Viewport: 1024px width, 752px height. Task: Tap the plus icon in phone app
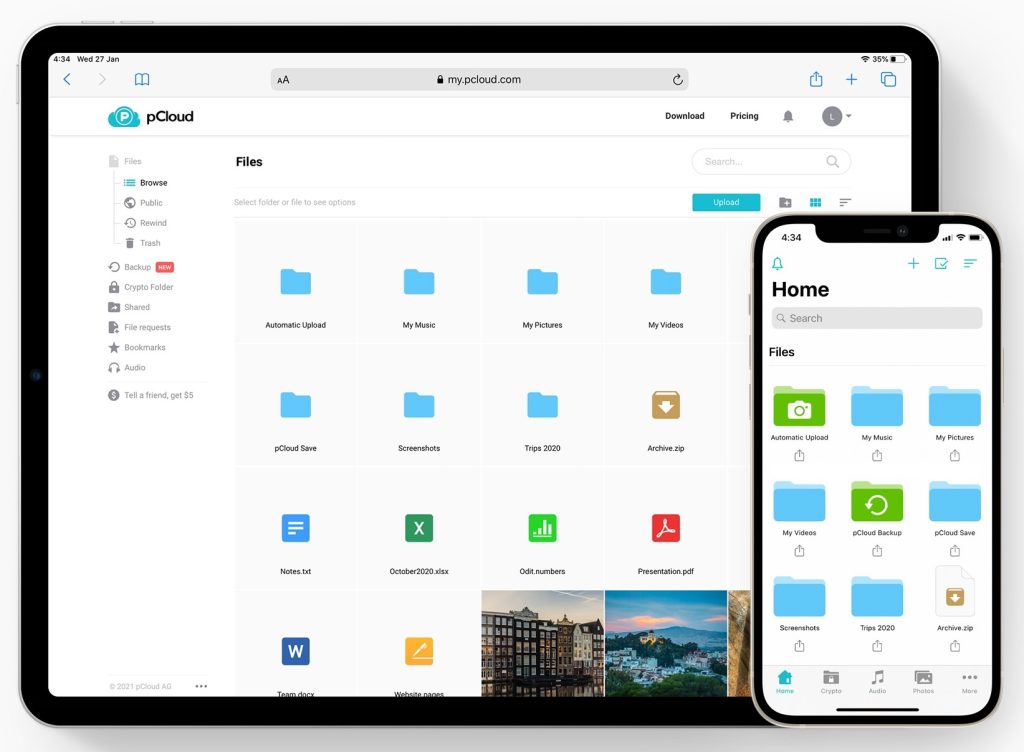pos(913,264)
